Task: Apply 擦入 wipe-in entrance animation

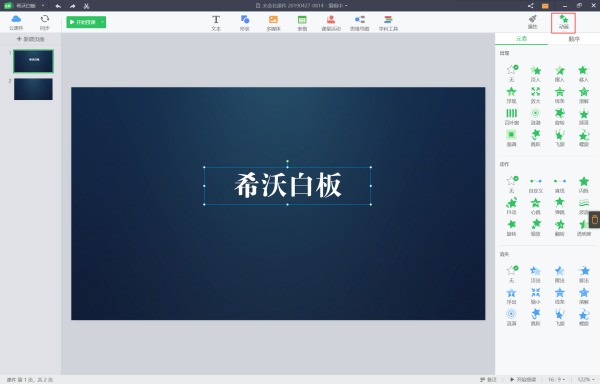Action: [x=559, y=74]
